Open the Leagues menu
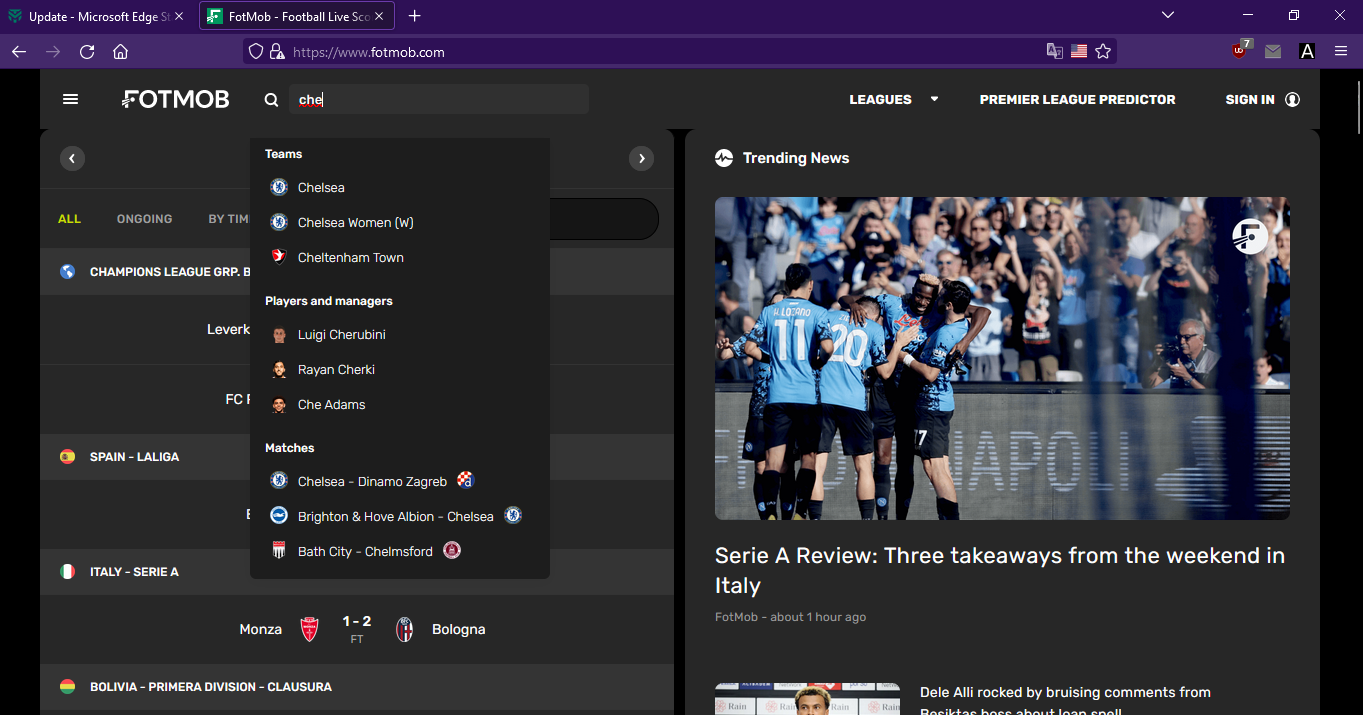Screen dimensions: 1363x715 (880, 100)
